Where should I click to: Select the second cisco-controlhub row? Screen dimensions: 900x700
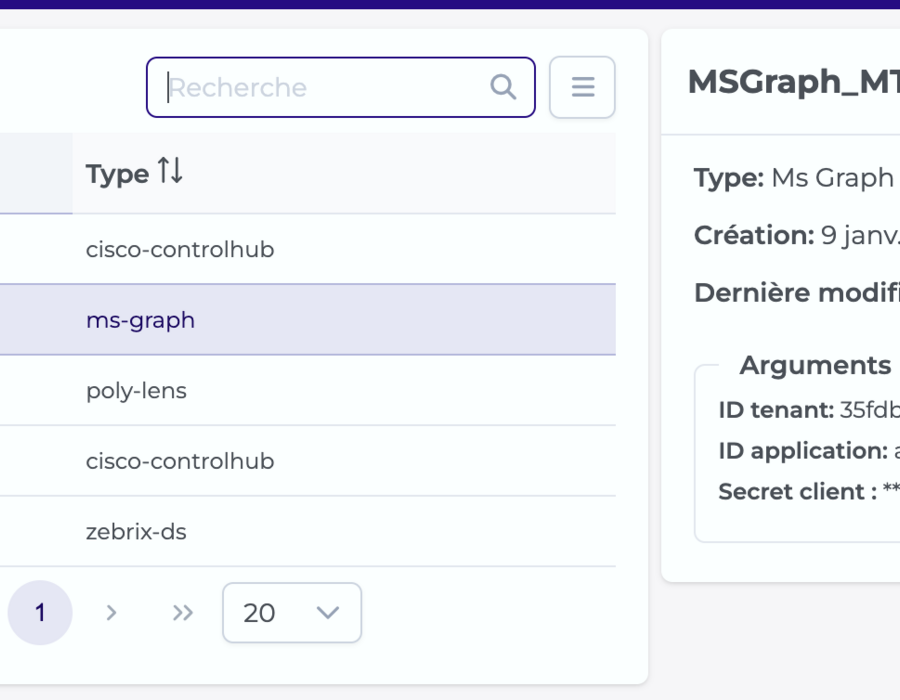[x=308, y=461]
